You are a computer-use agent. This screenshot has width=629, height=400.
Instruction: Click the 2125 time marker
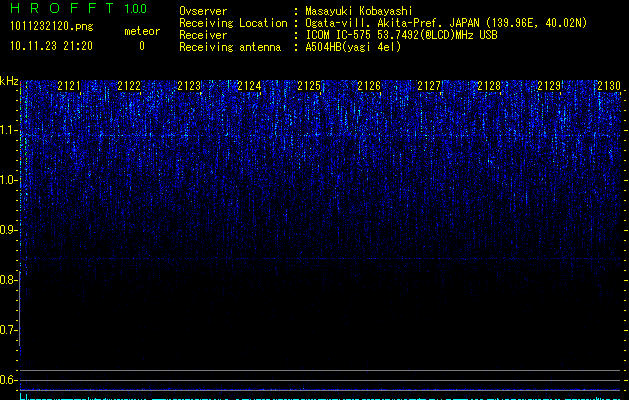click(x=309, y=86)
